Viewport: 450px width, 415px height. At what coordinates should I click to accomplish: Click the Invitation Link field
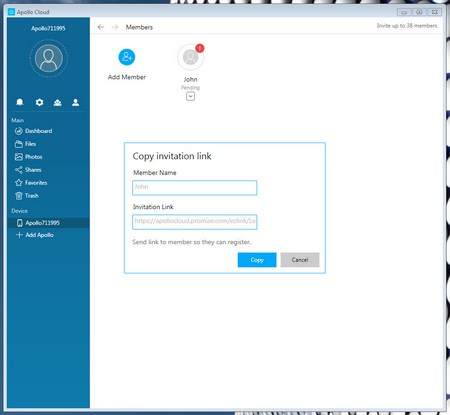click(x=195, y=222)
